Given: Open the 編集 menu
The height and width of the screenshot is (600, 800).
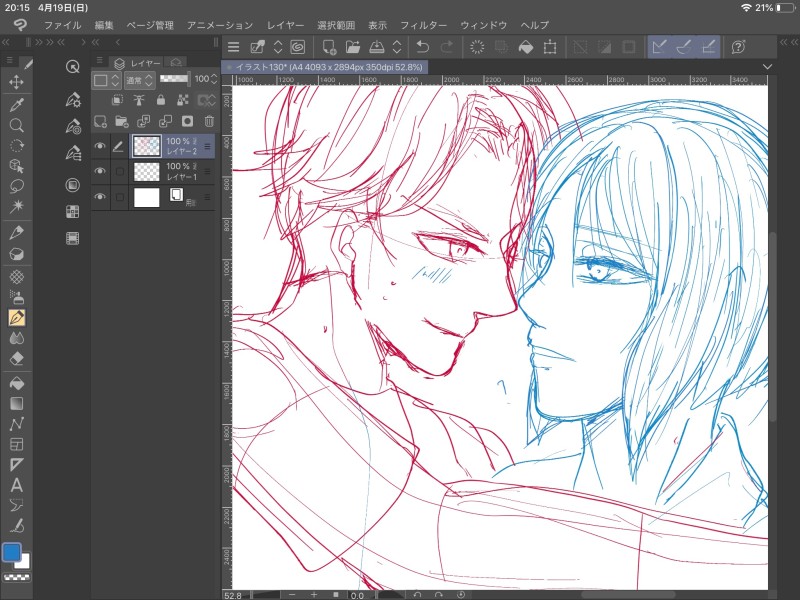Looking at the screenshot, I should click(104, 25).
